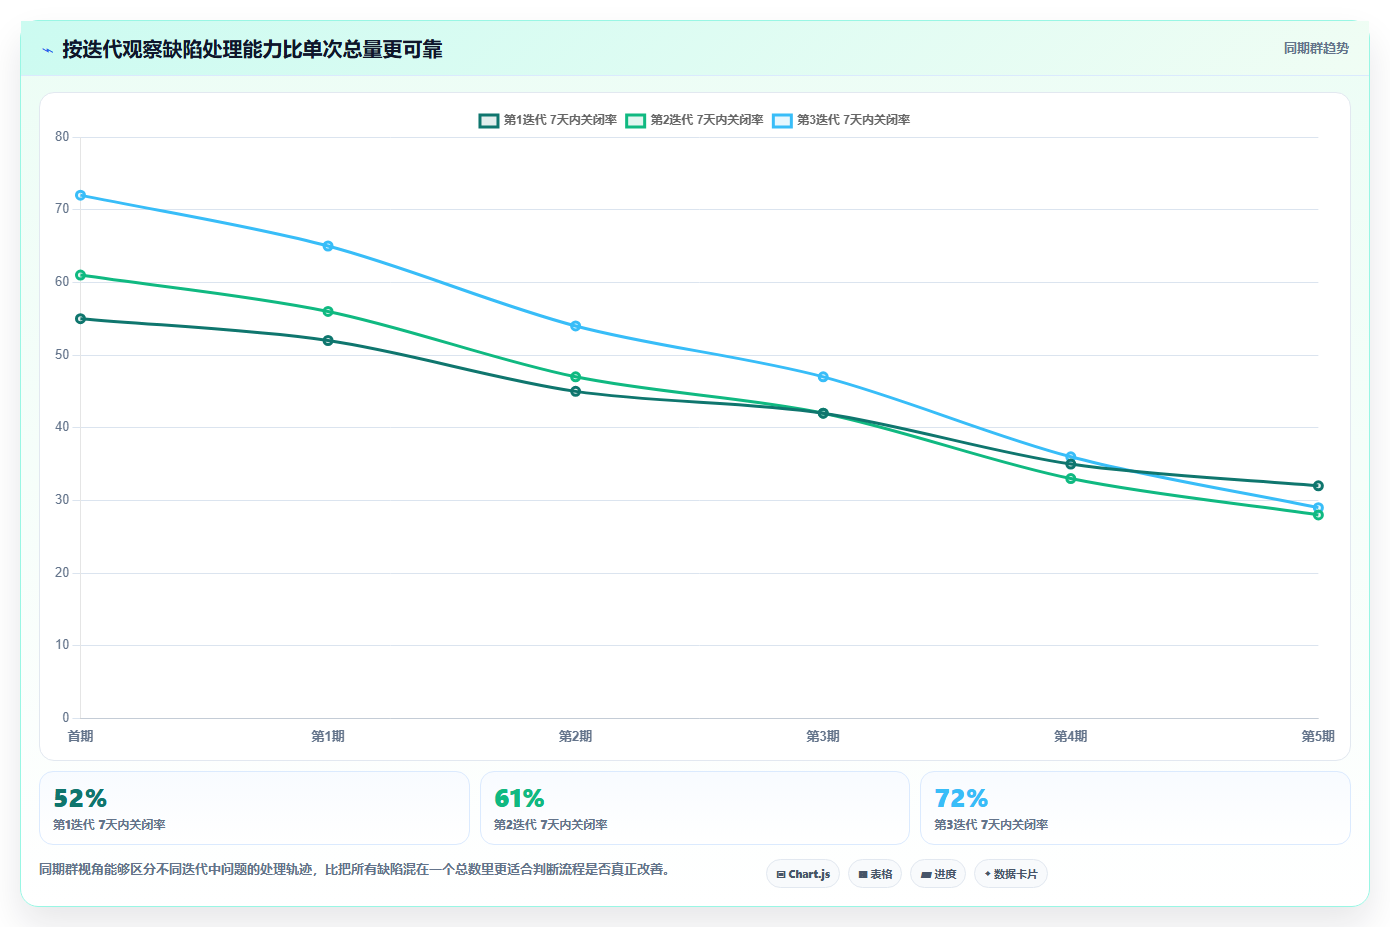
Task: Click the 表格 tag chip
Action: coord(875,874)
